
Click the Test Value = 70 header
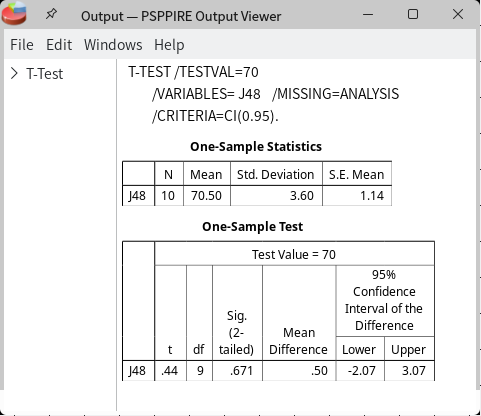(x=294, y=254)
